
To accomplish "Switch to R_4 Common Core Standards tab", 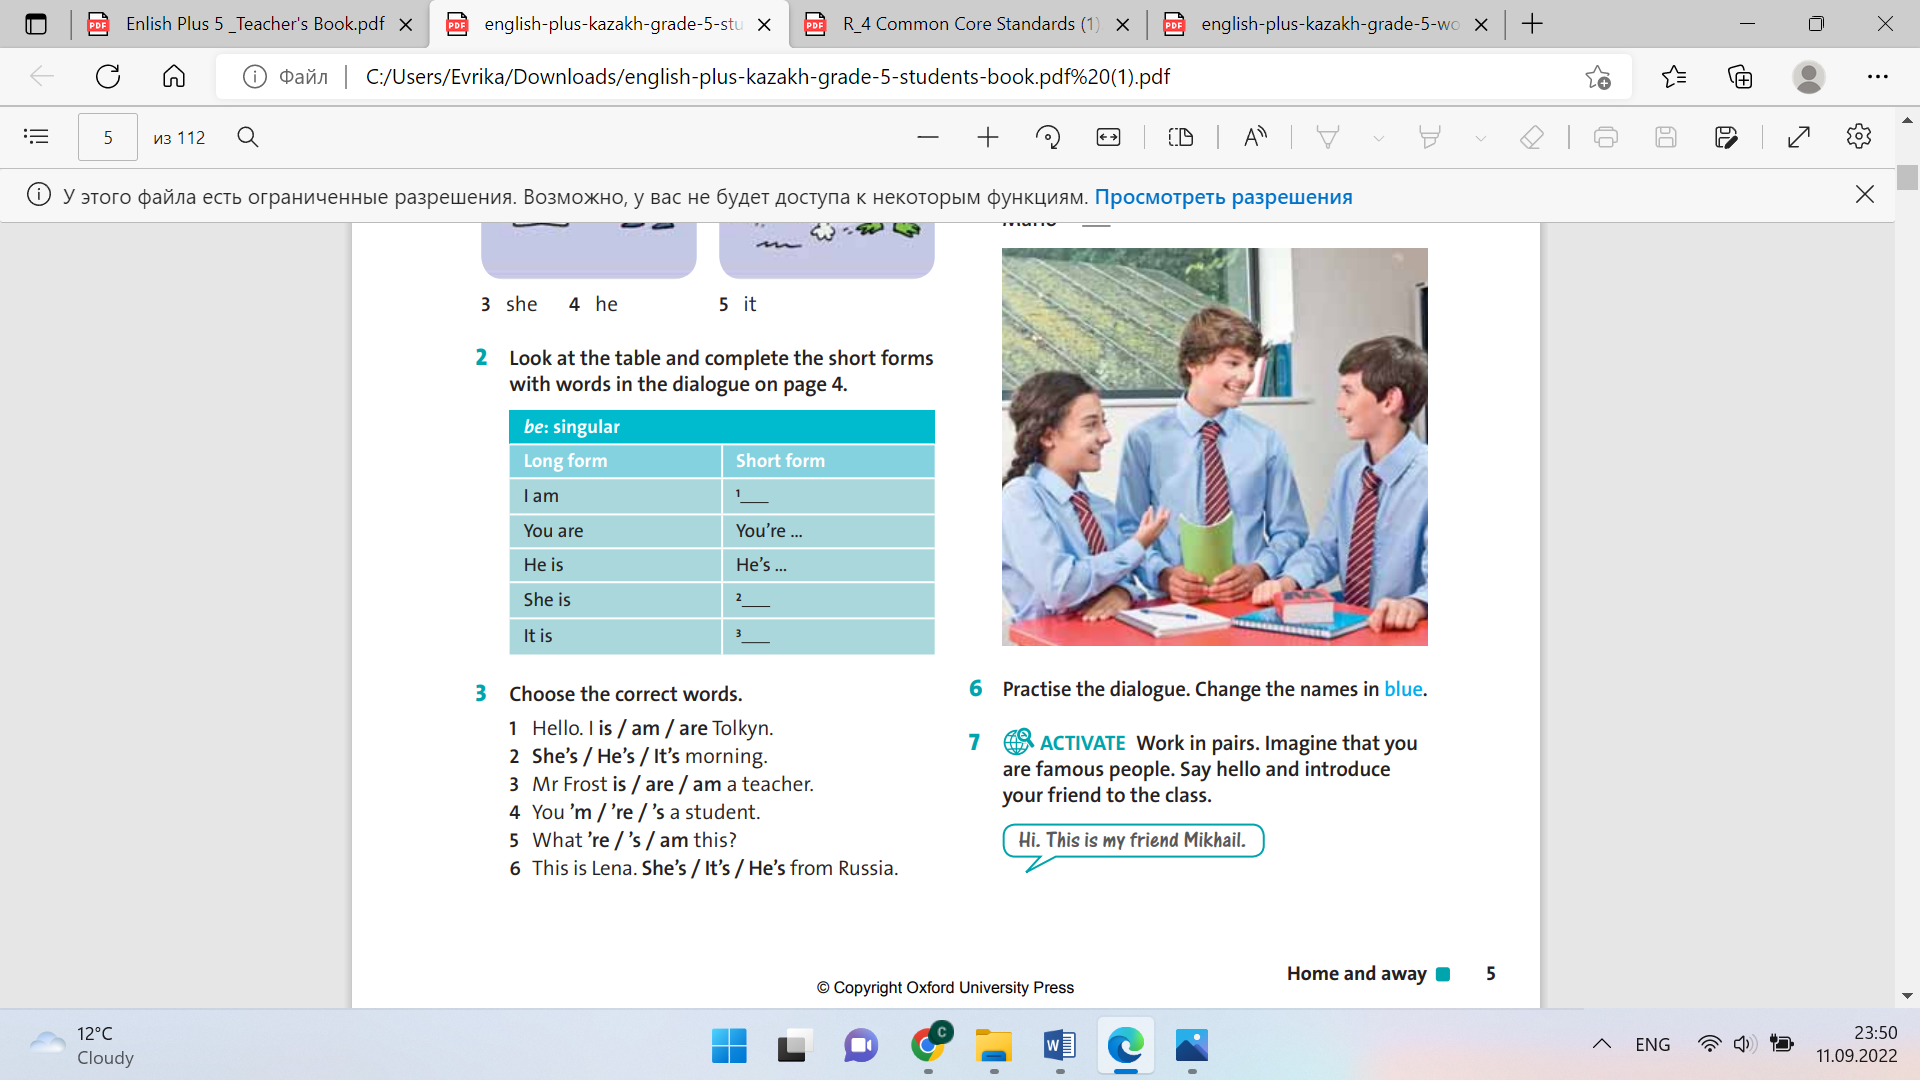I will point(968,24).
